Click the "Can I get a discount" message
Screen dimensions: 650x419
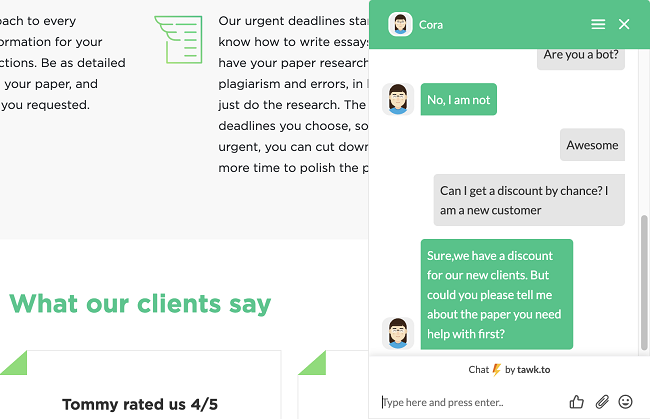click(529, 200)
